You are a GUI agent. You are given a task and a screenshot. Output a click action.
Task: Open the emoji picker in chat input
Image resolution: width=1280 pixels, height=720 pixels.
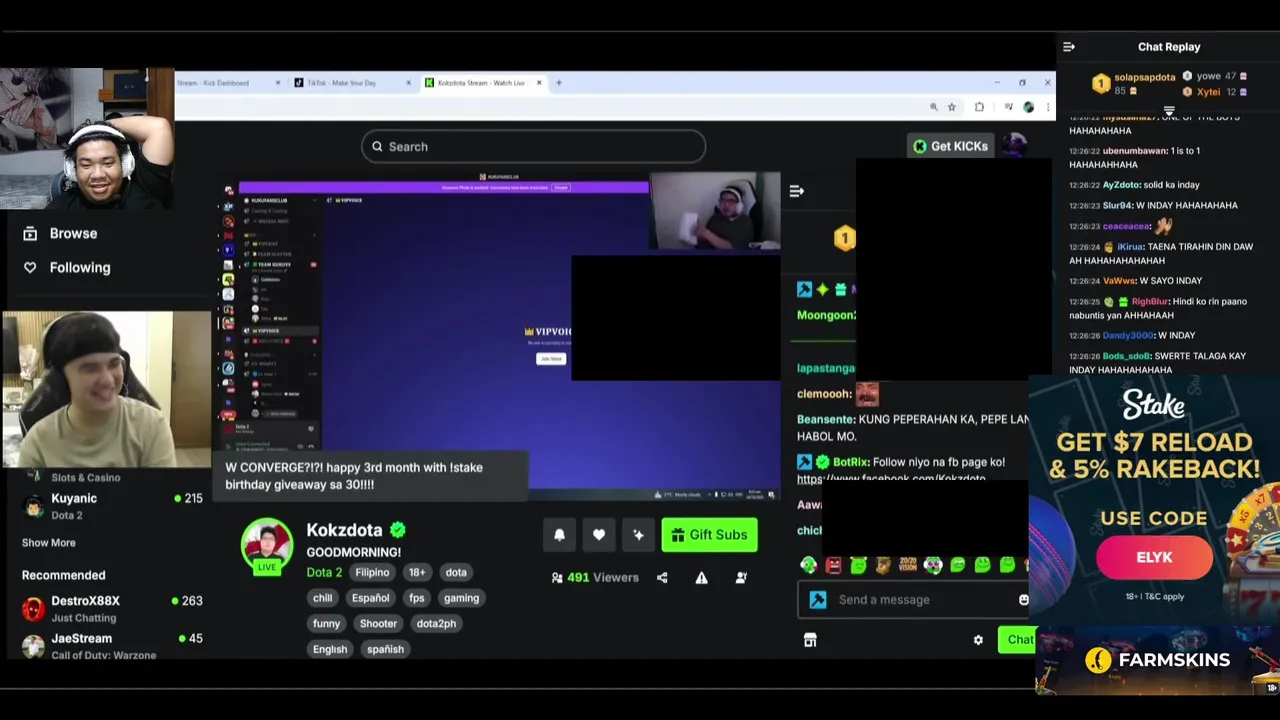[x=1023, y=599]
